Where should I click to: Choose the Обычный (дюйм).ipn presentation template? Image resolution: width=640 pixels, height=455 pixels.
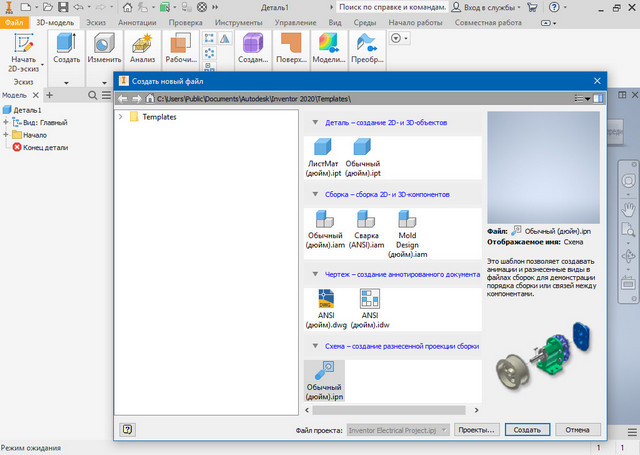click(323, 379)
